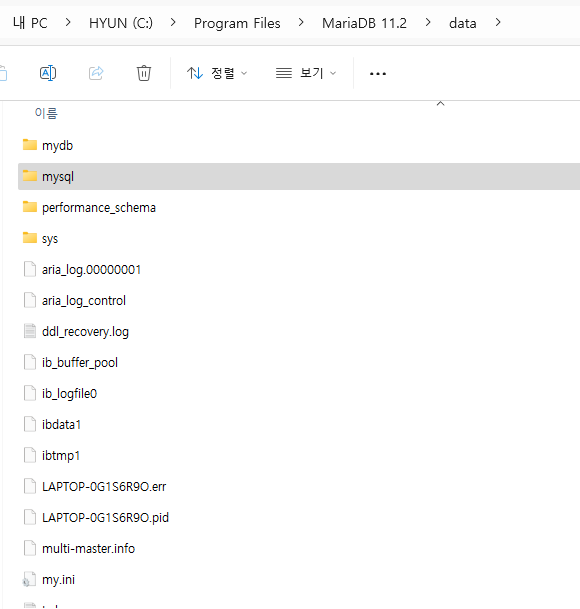Click the LAPTOP-0G1S6R9O.err file icon
Image resolution: width=580 pixels, height=609 pixels.
point(30,486)
